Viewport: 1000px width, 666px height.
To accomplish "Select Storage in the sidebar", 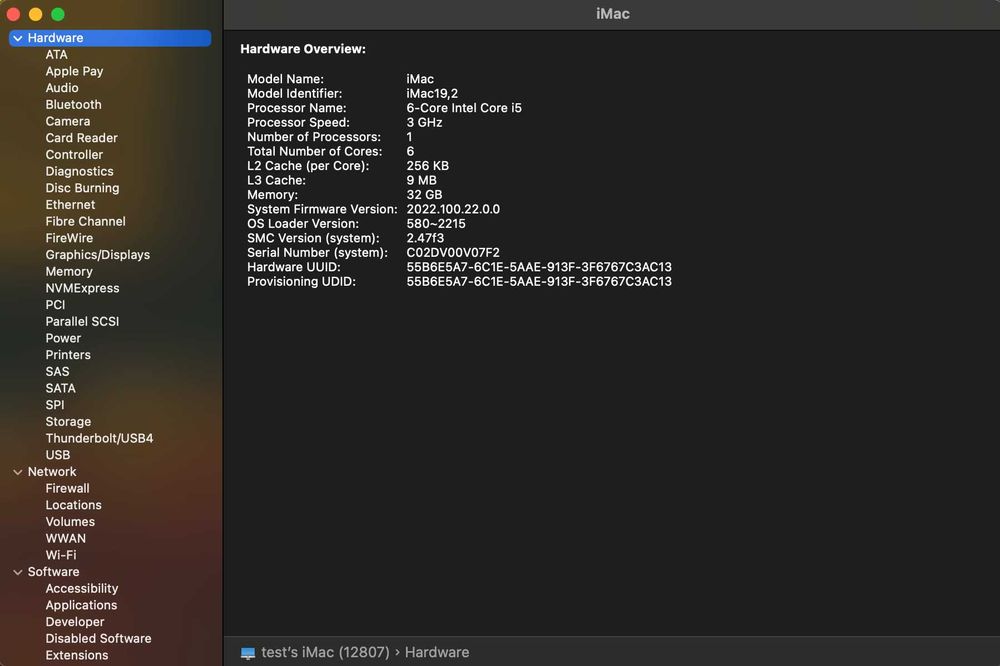I will pyautogui.click(x=68, y=422).
